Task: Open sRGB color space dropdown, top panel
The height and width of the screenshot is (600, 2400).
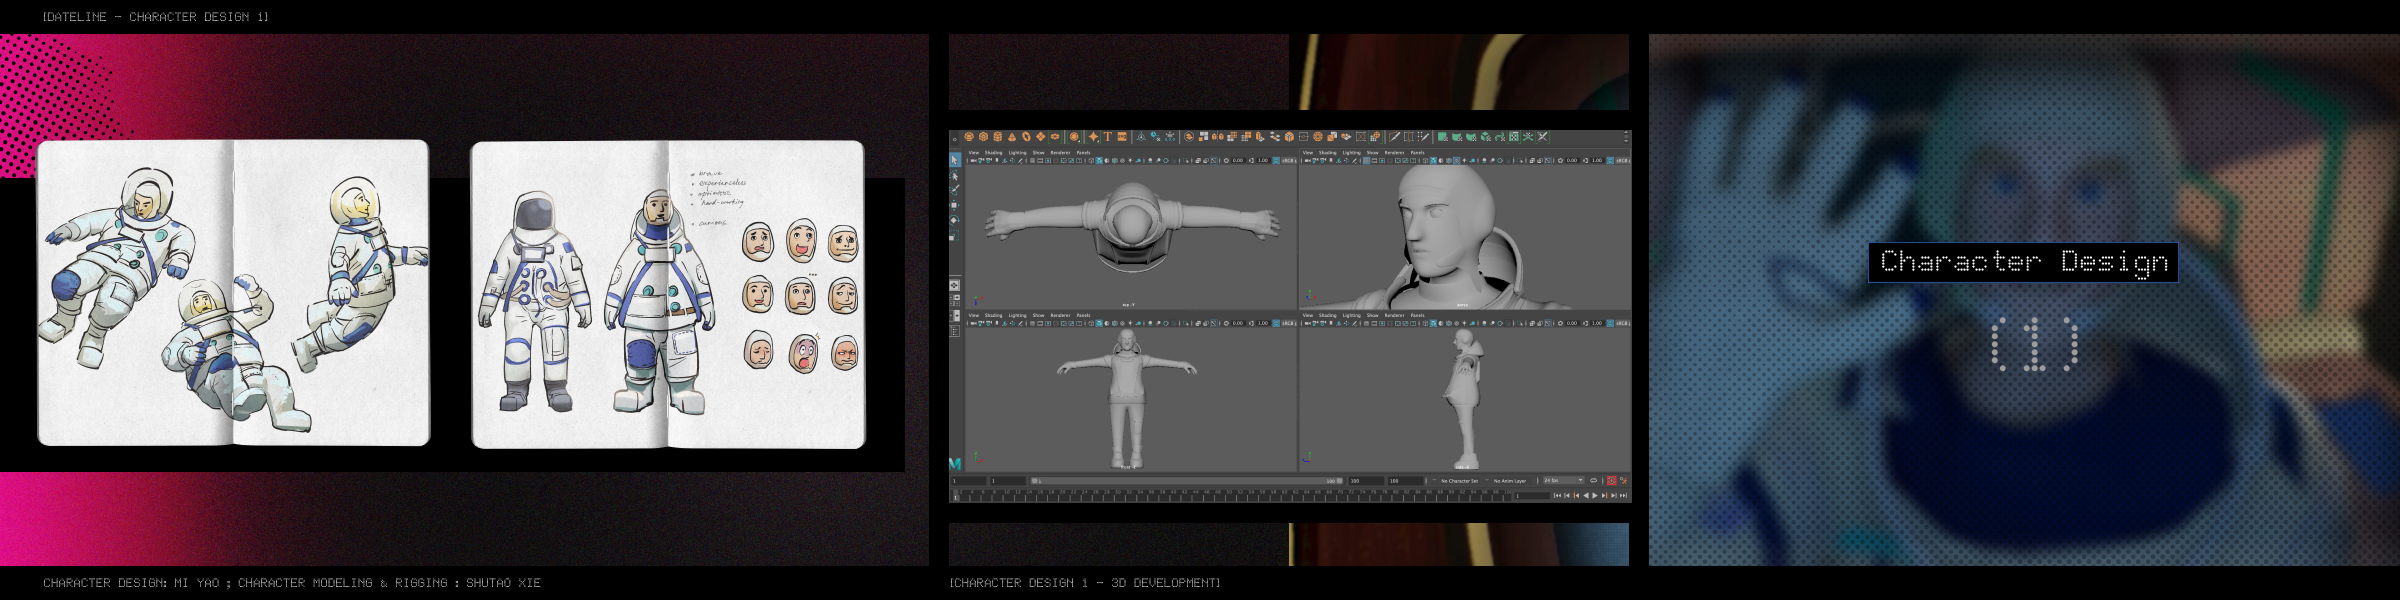Action: (x=1289, y=160)
